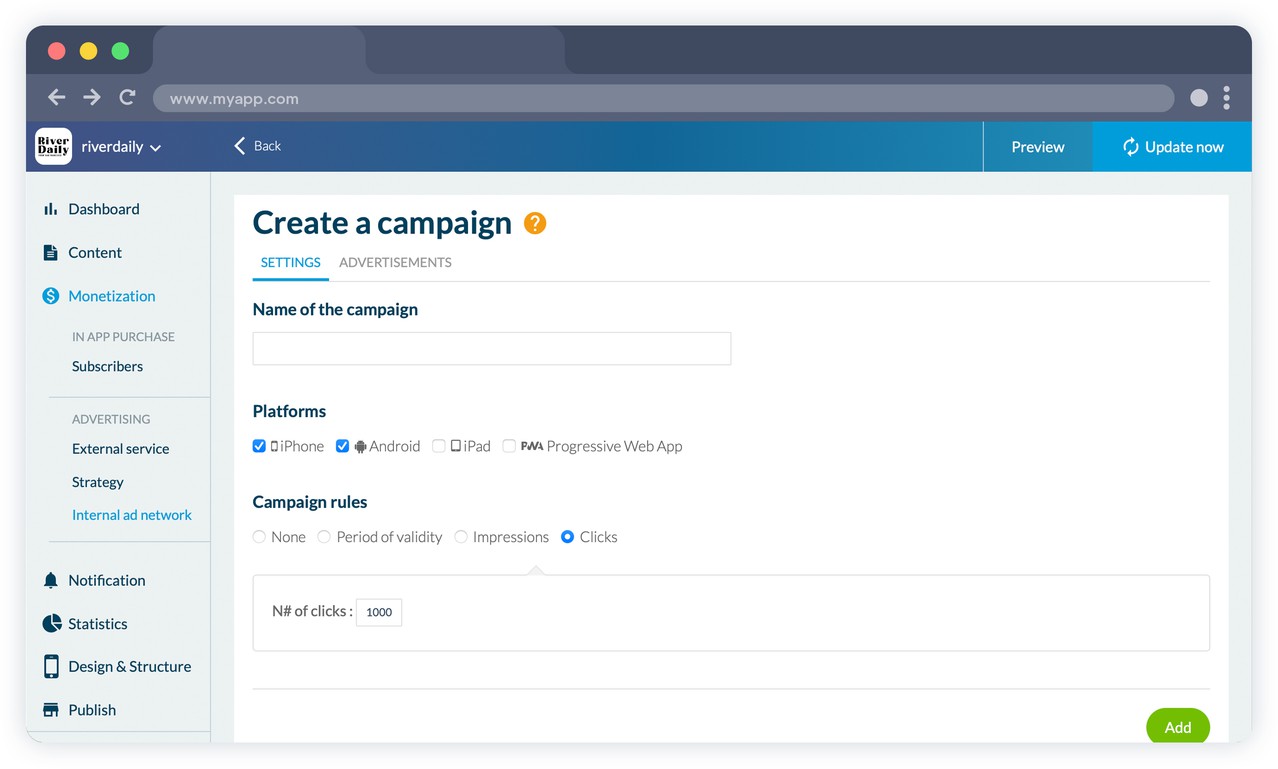Image resolution: width=1278 pixels, height=769 pixels.
Task: Click the Monetization dollar icon
Action: click(x=51, y=296)
